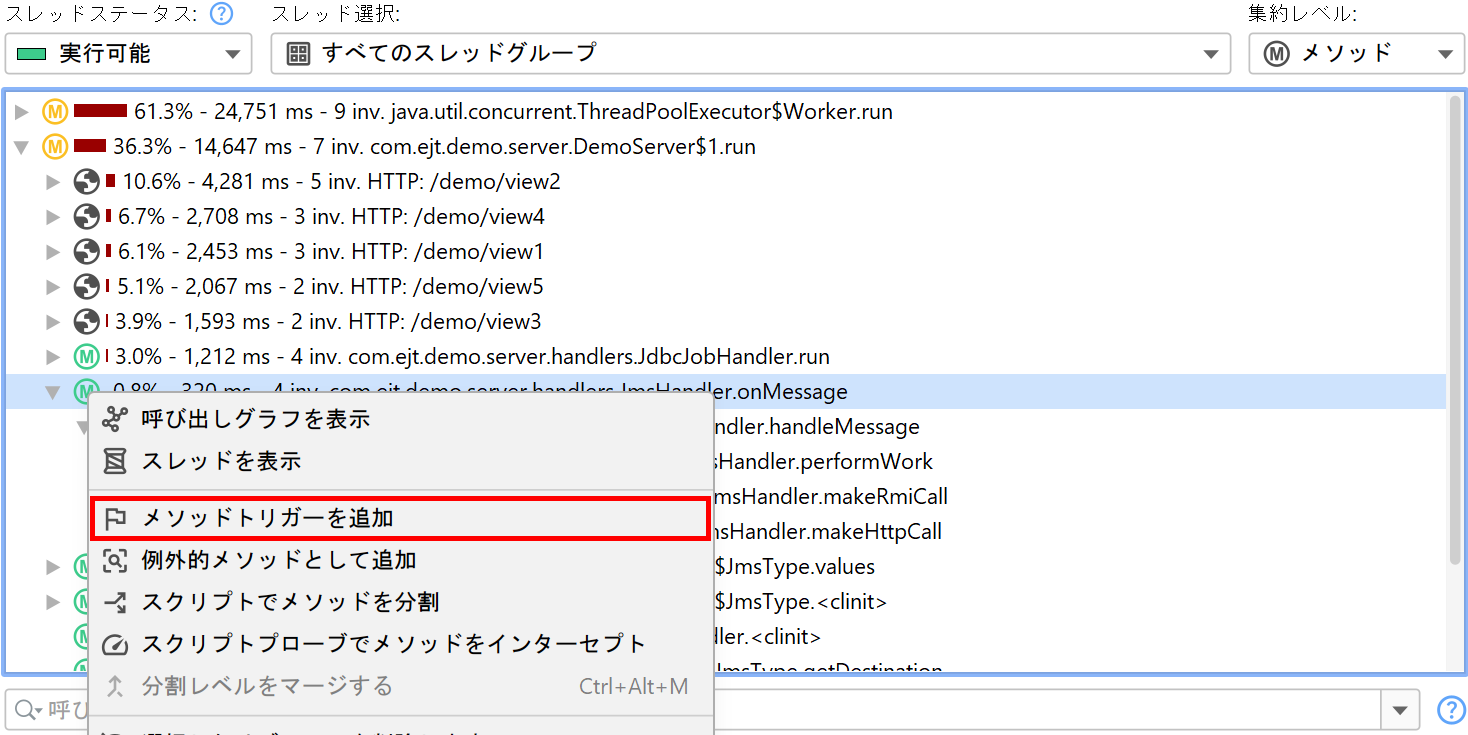Select the HTTP /demo/view5 tree row
Viewport: 1468px width, 735px height.
click(330, 287)
